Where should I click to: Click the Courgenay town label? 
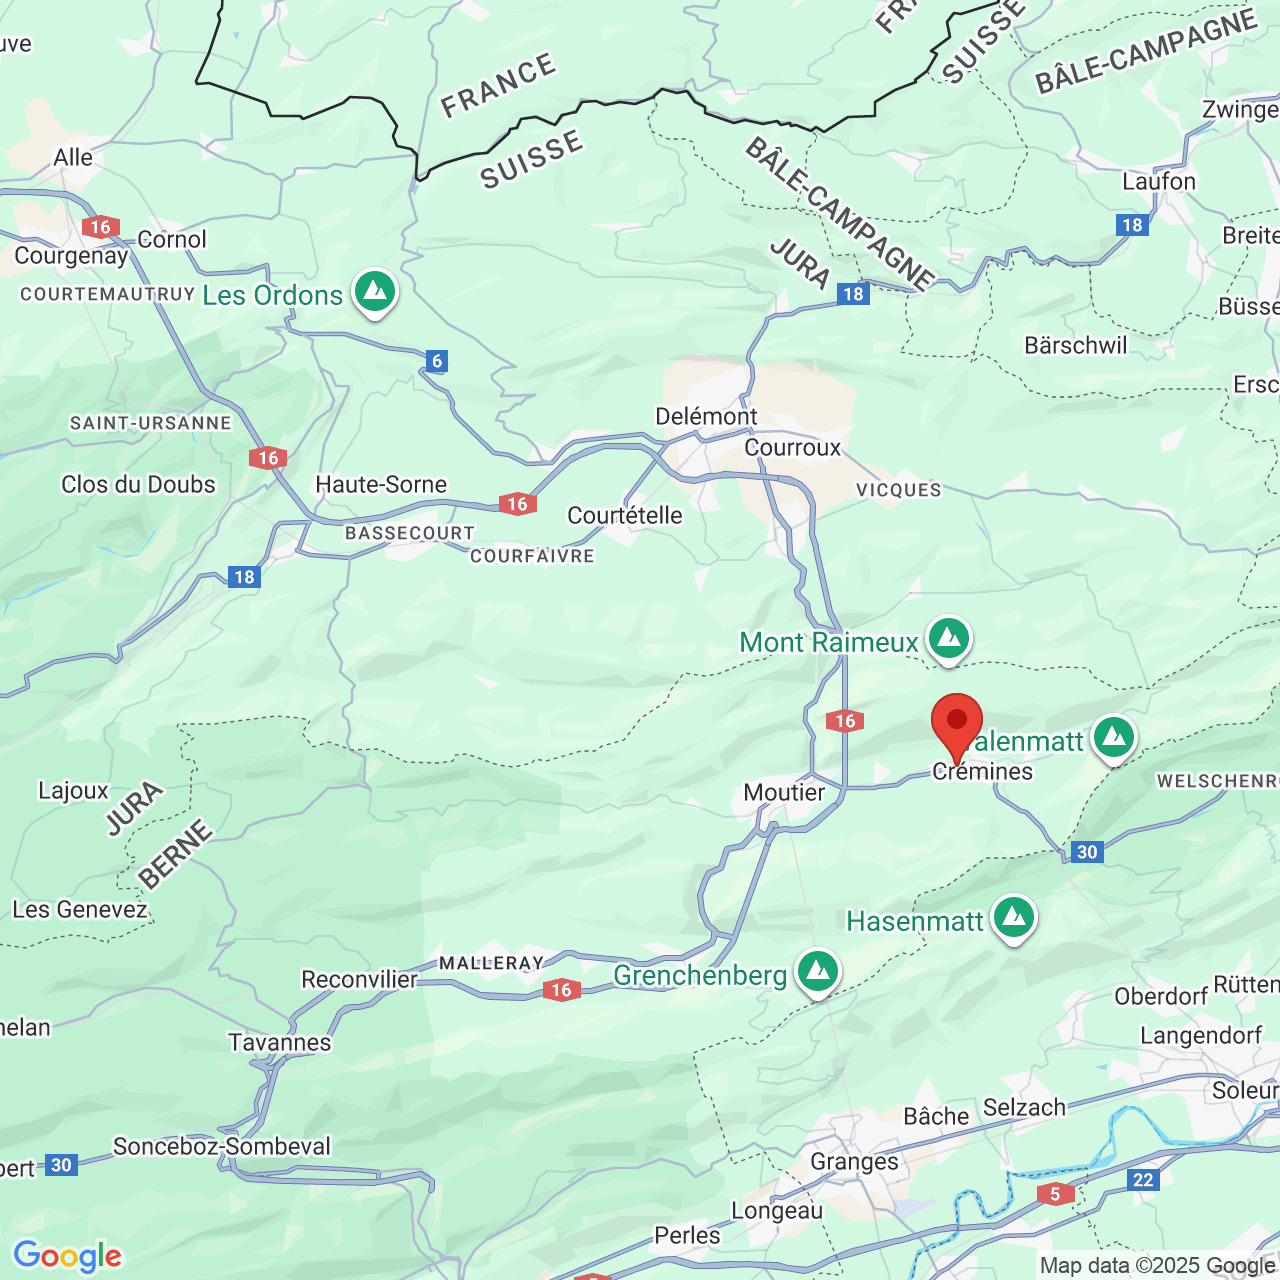coord(71,256)
